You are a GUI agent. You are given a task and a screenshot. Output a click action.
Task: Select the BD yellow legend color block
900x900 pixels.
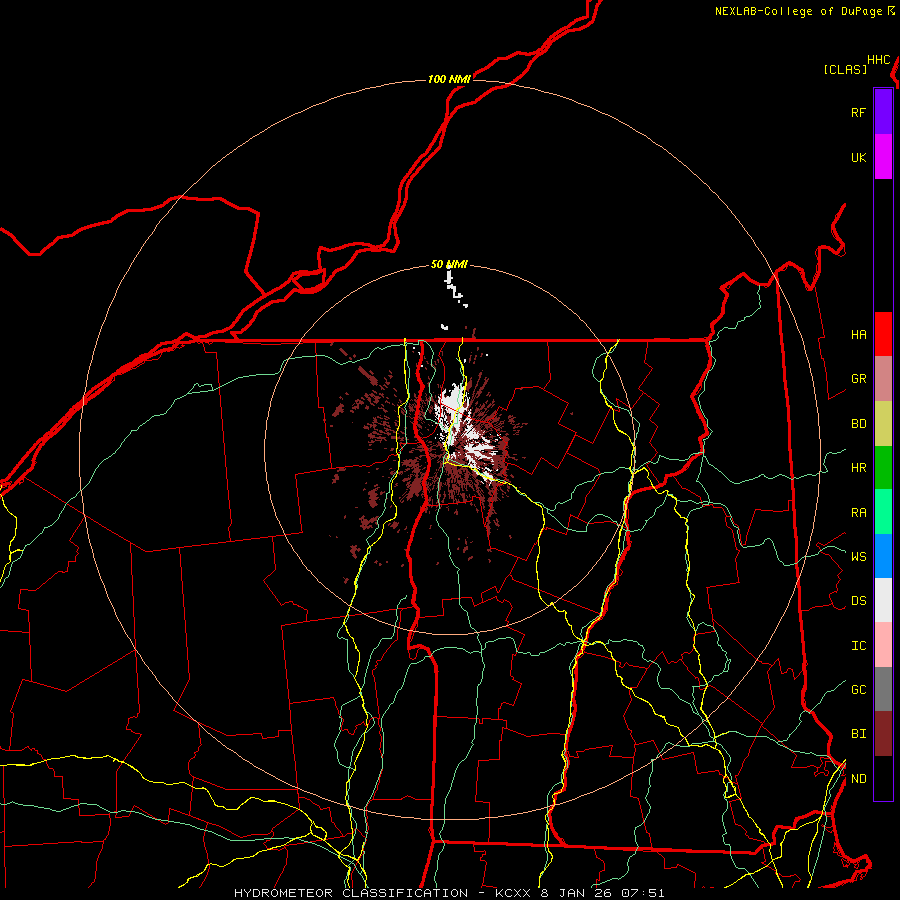coord(883,424)
